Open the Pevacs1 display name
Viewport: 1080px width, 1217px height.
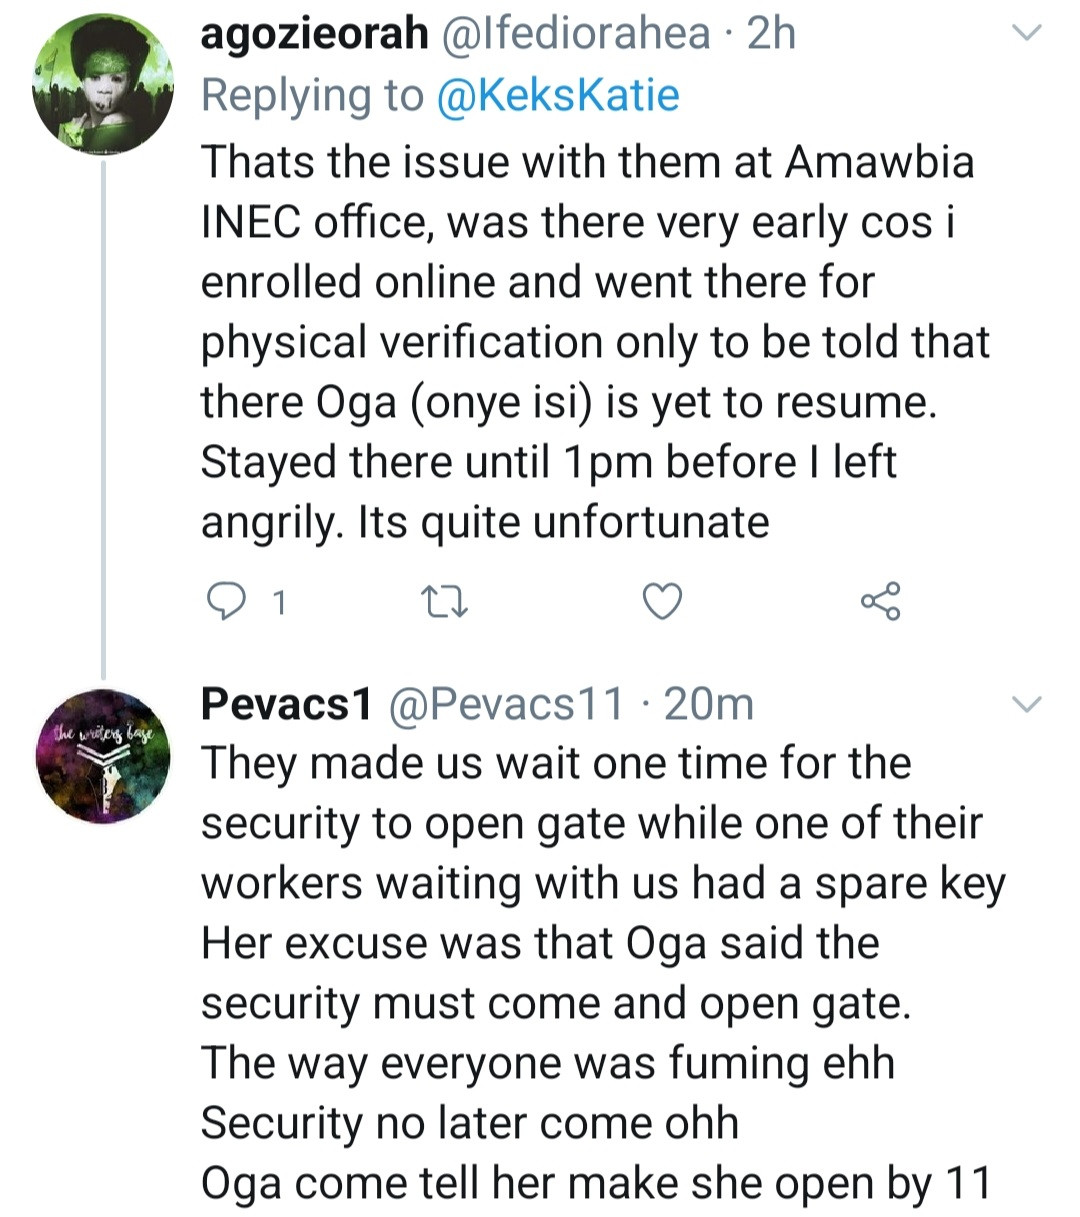click(286, 705)
